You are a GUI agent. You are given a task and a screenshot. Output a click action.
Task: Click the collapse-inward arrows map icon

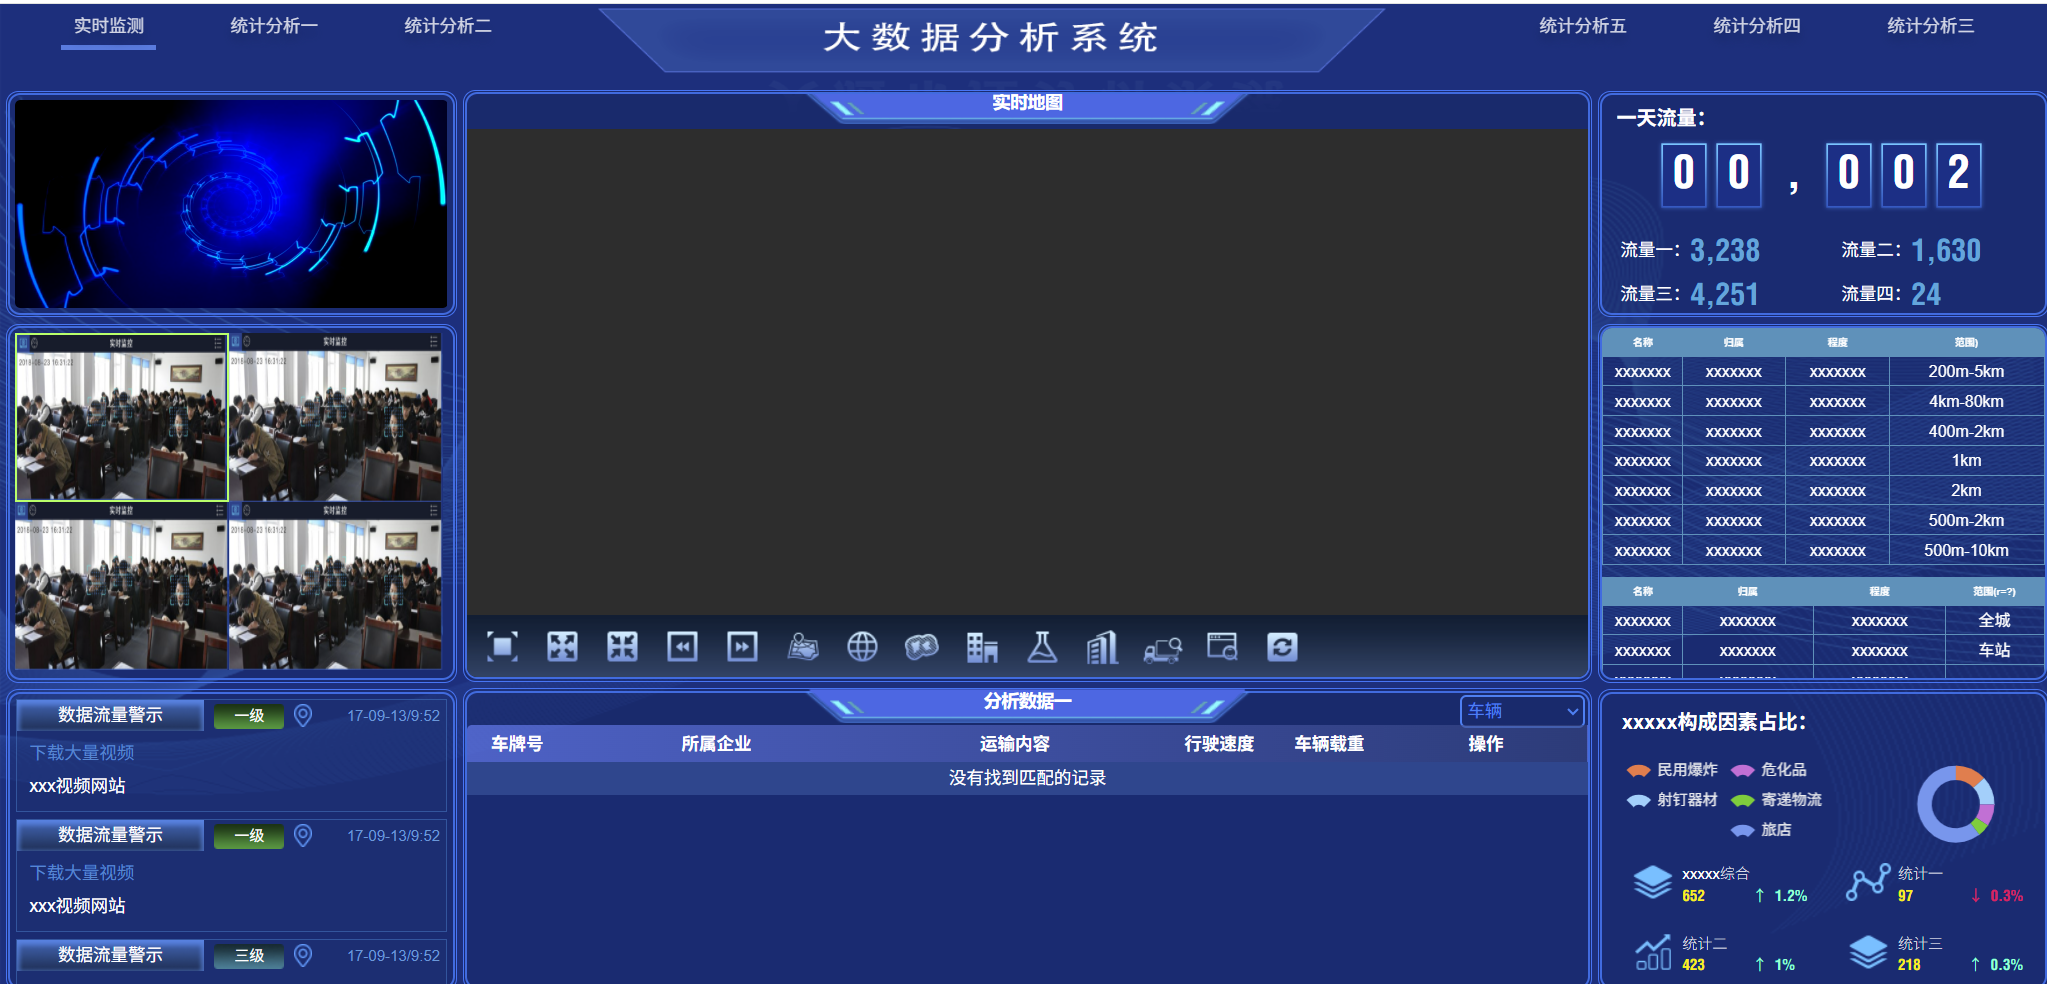[x=622, y=647]
